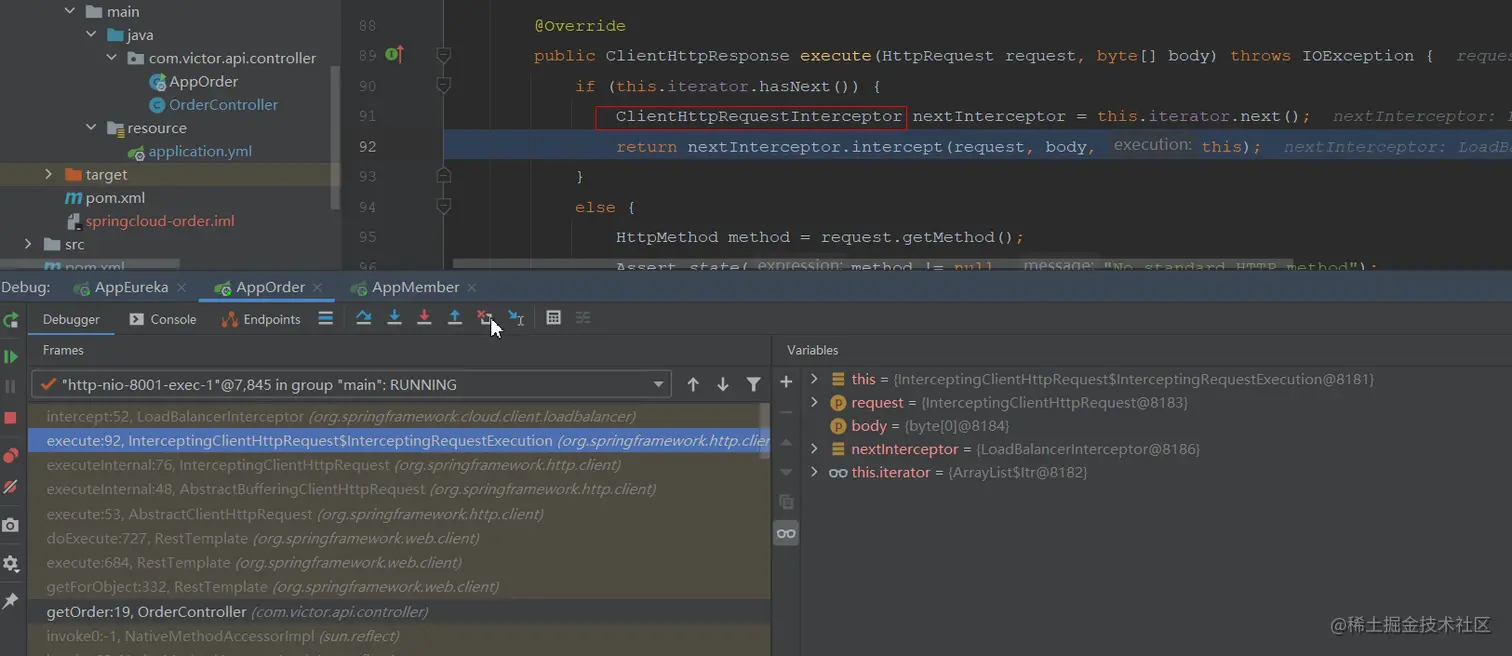
Task: Click the Step Over debugger icon
Action: tap(364, 318)
